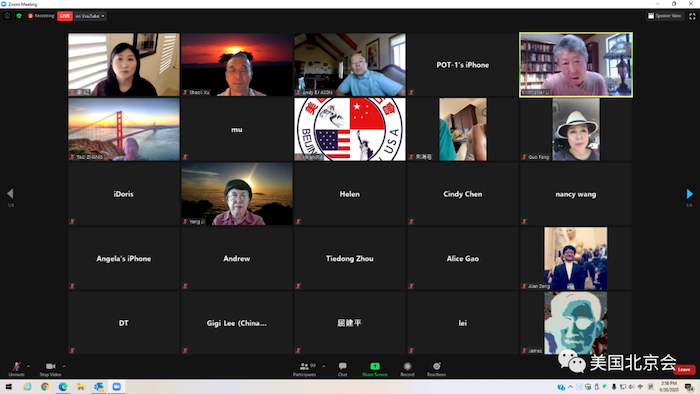Select TAO ZHANG's Golden Gate tile
The width and height of the screenshot is (700, 394).
(124, 129)
